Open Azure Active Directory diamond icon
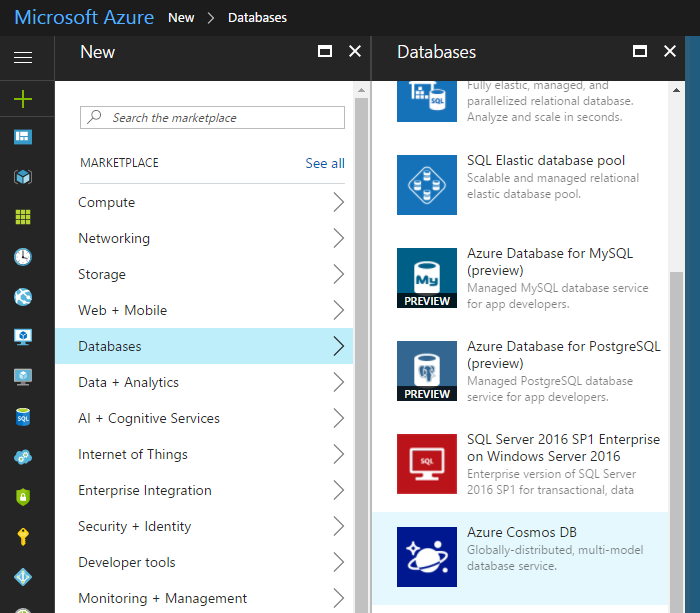The height and width of the screenshot is (613, 700). (23, 577)
